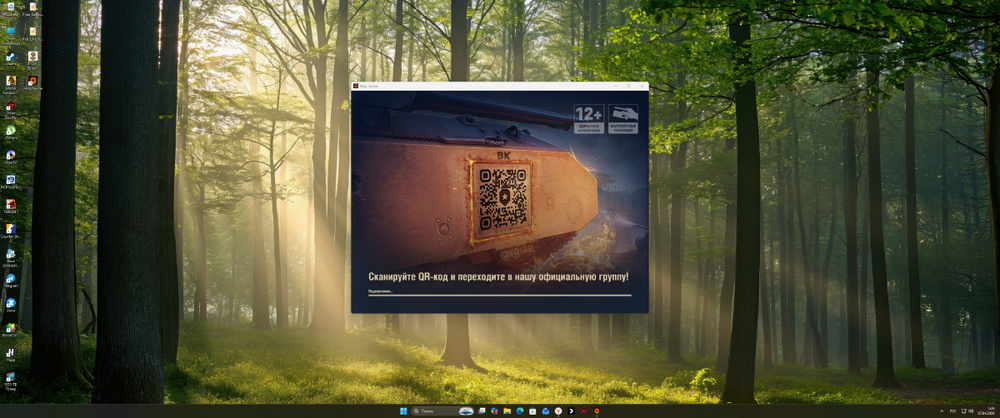The width and height of the screenshot is (1000, 418).
Task: Open the Zona desktop shortcut
Action: [x=11, y=305]
